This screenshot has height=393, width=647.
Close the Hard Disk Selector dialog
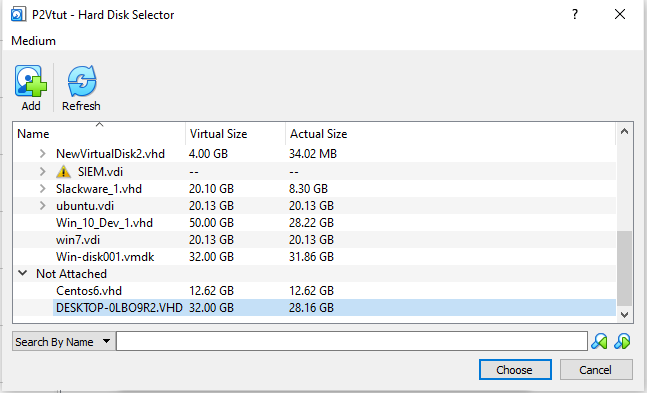[x=620, y=14]
